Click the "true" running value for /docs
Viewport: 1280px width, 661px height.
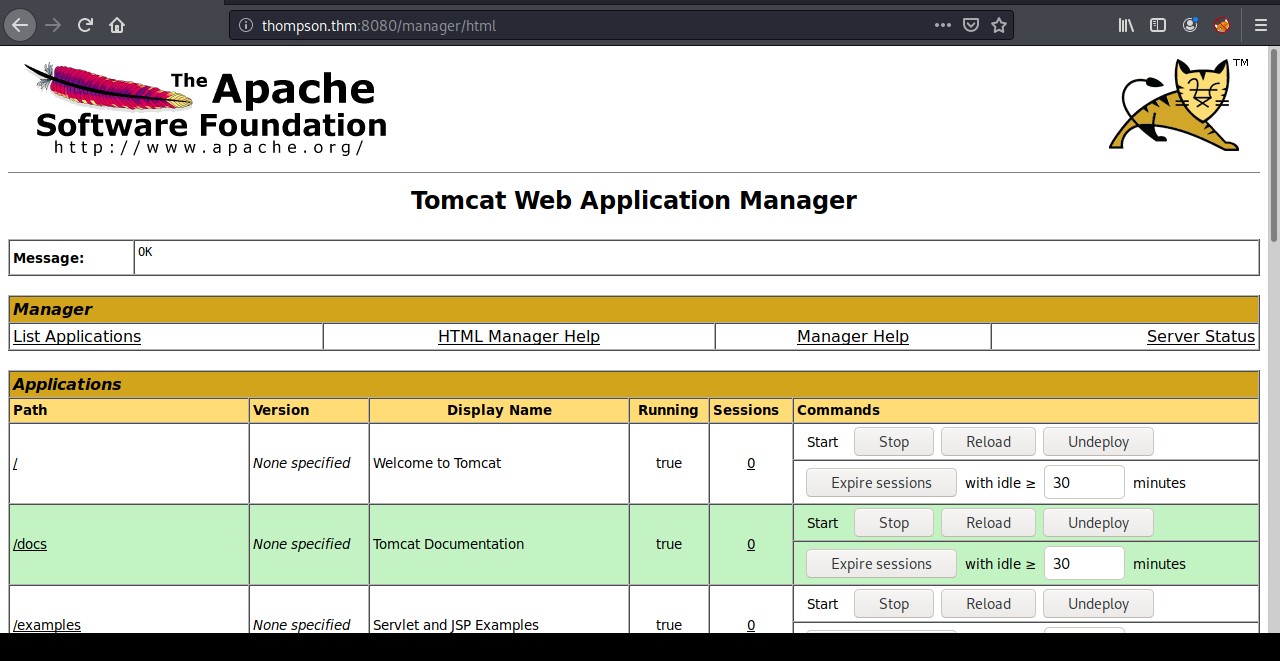click(x=669, y=544)
